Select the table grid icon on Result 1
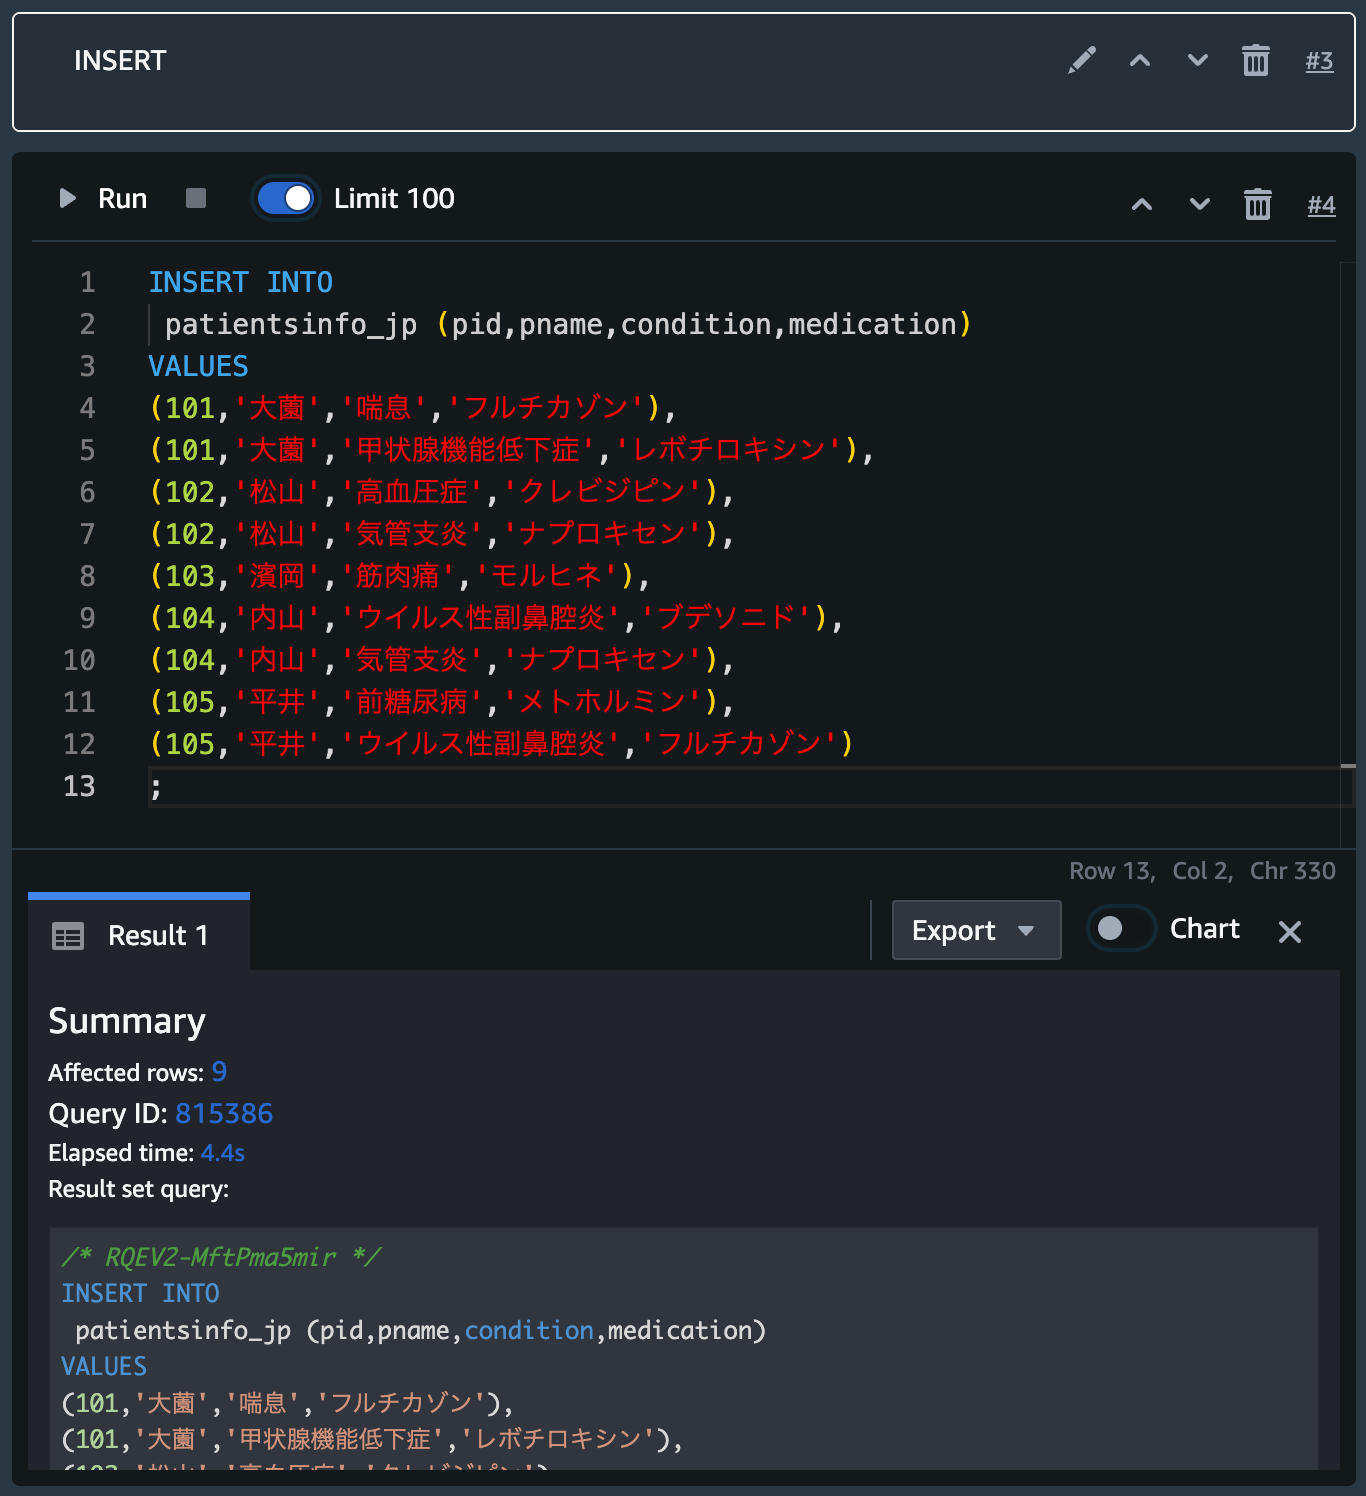This screenshot has width=1366, height=1496. click(68, 936)
